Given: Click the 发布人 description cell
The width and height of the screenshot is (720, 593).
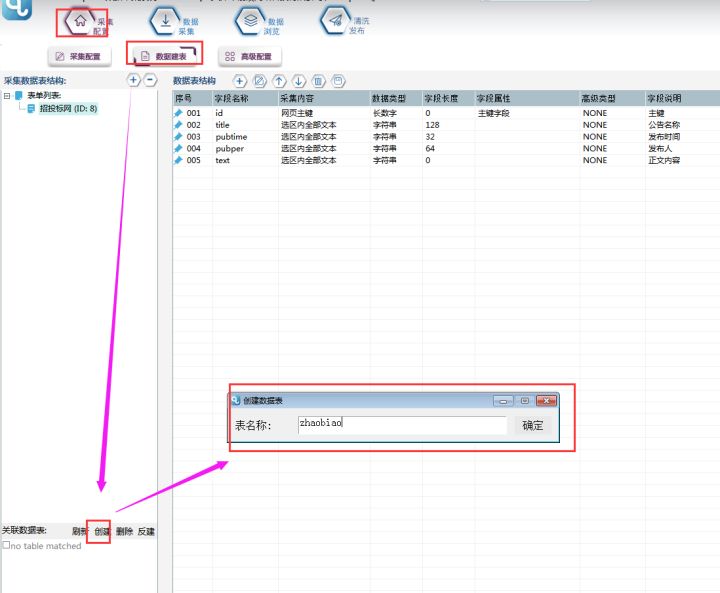Looking at the screenshot, I should point(660,148).
